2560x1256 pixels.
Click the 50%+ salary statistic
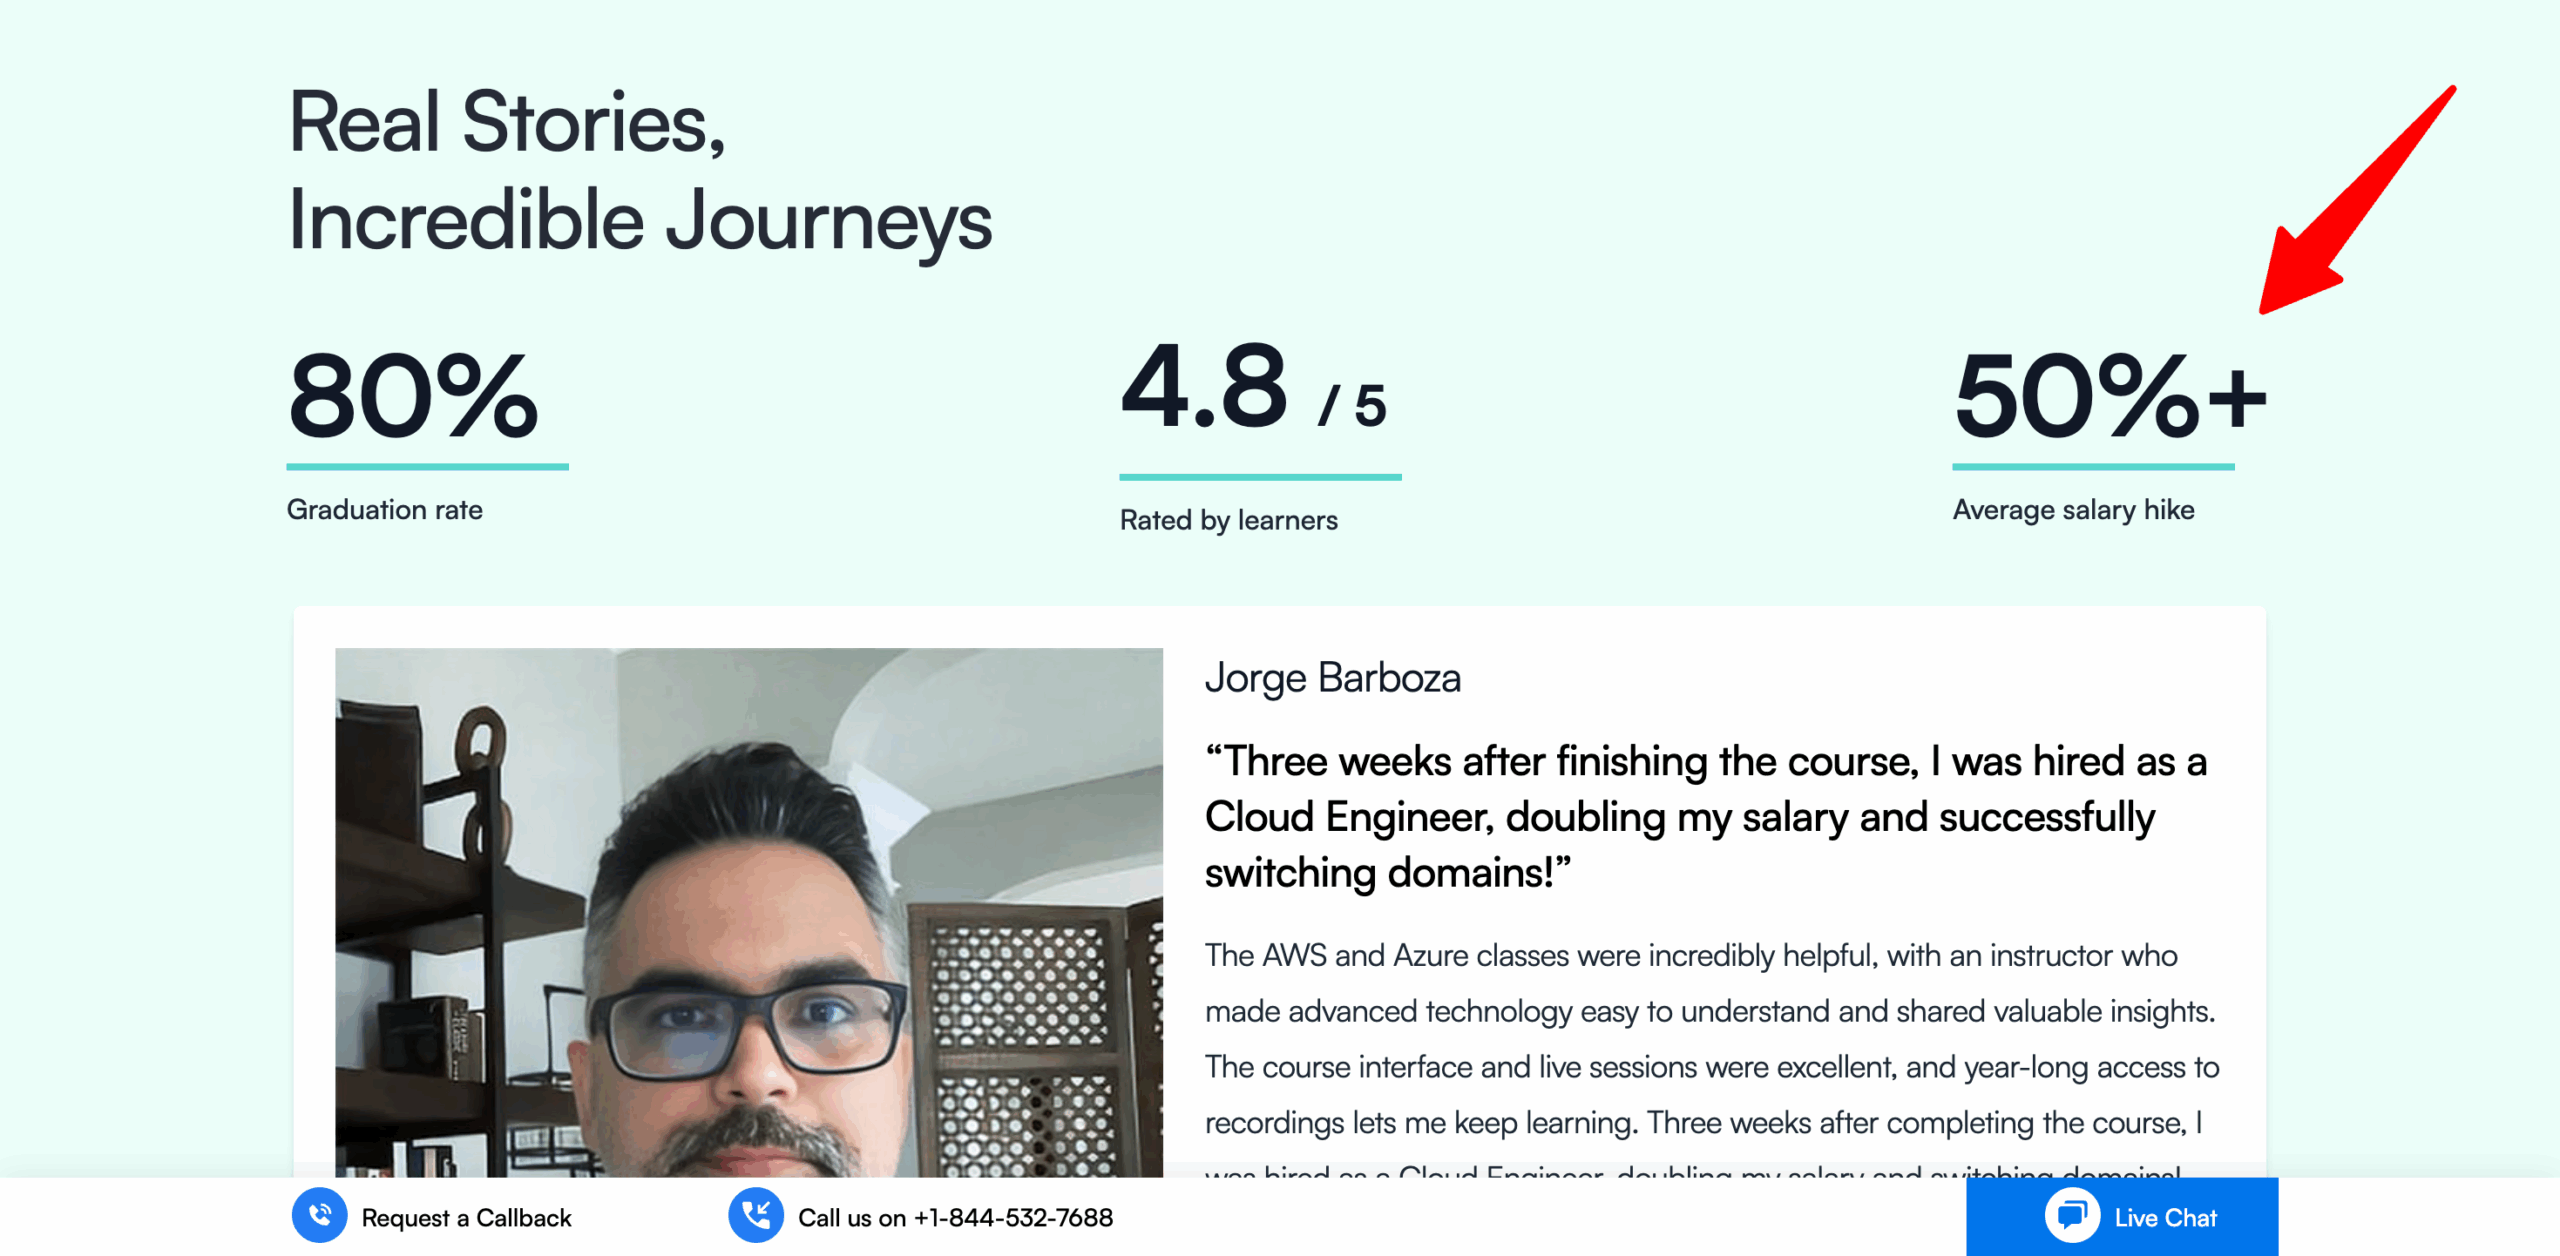(2109, 396)
